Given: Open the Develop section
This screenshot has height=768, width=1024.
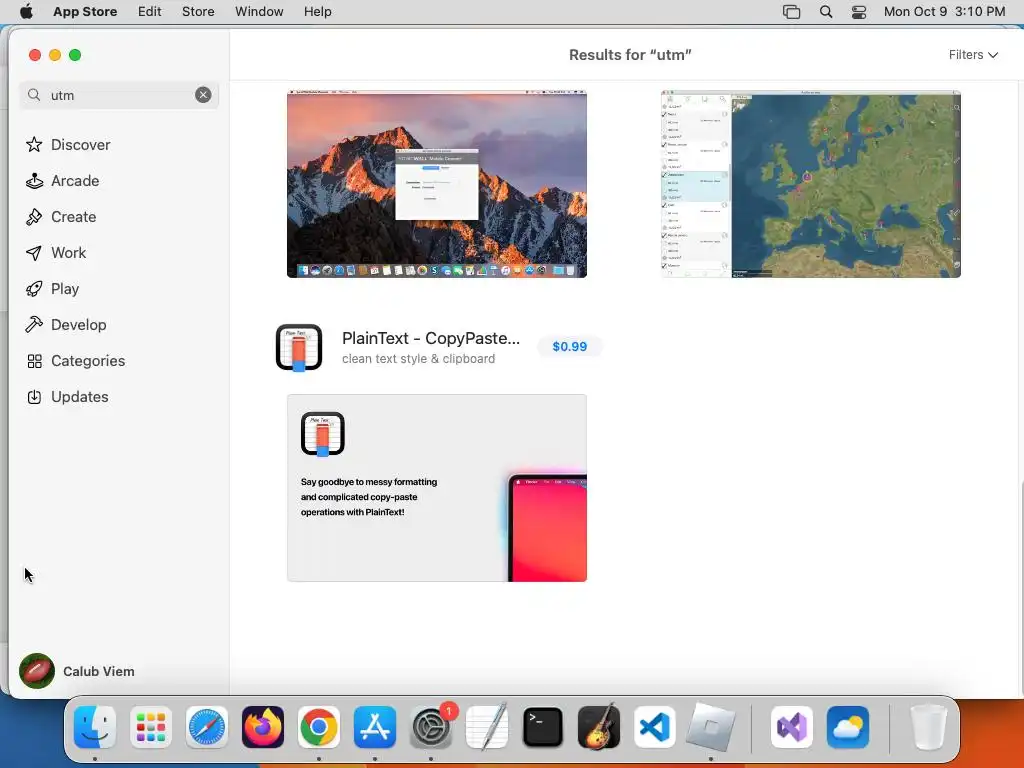Looking at the screenshot, I should pyautogui.click(x=66, y=325).
